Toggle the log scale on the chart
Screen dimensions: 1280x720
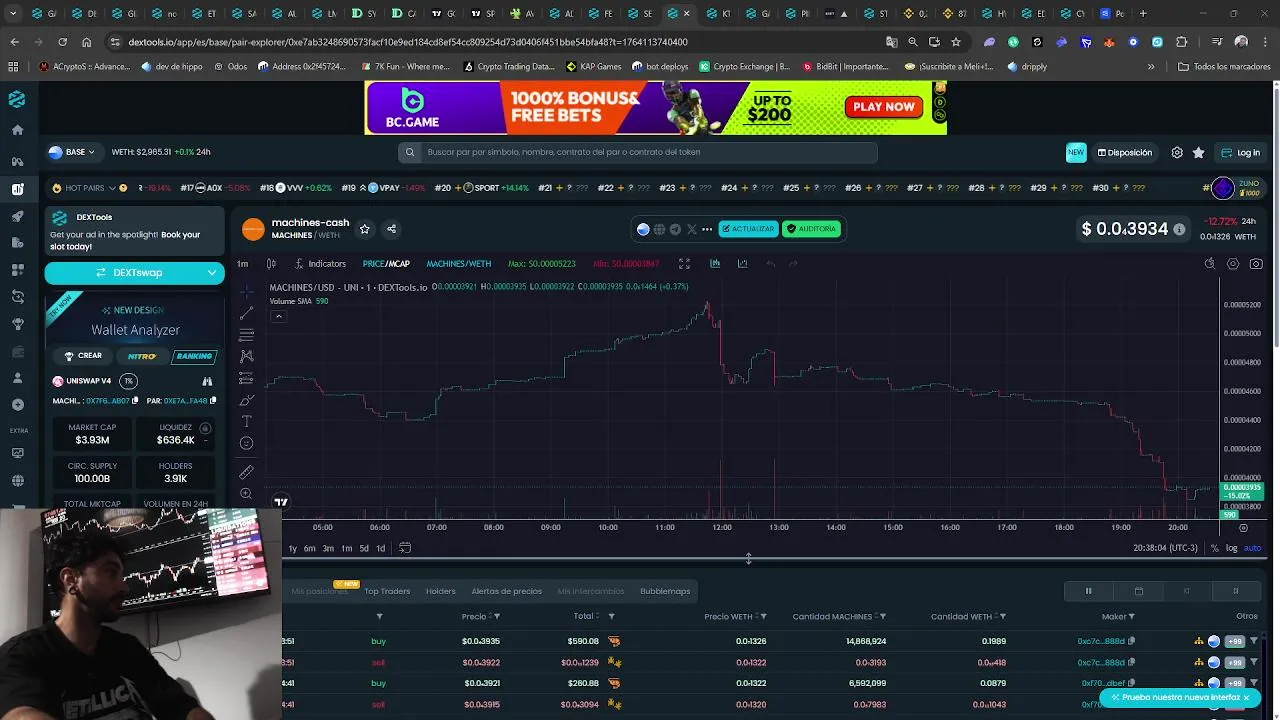1232,548
